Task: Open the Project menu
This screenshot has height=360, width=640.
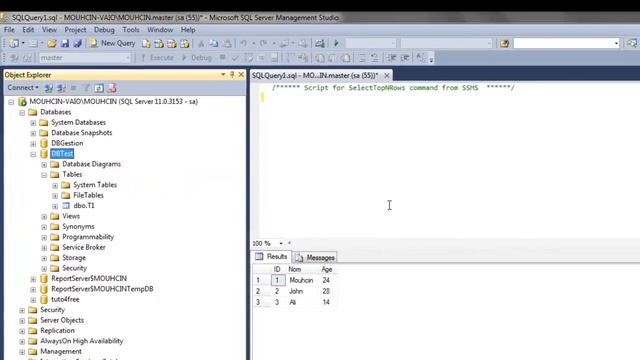Action: point(75,30)
